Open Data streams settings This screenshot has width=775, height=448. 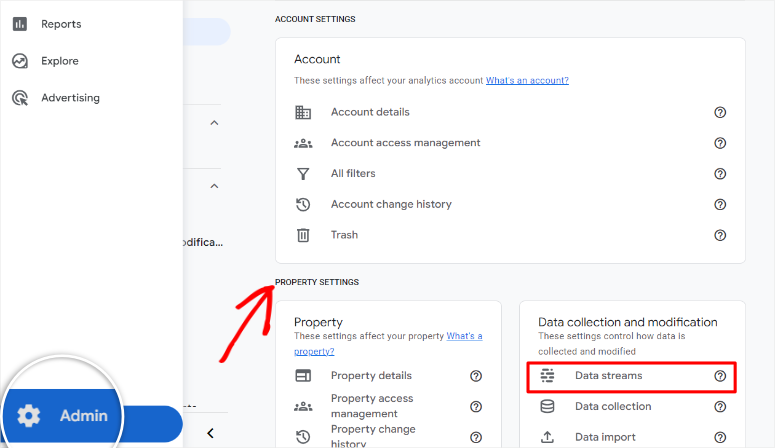608,376
